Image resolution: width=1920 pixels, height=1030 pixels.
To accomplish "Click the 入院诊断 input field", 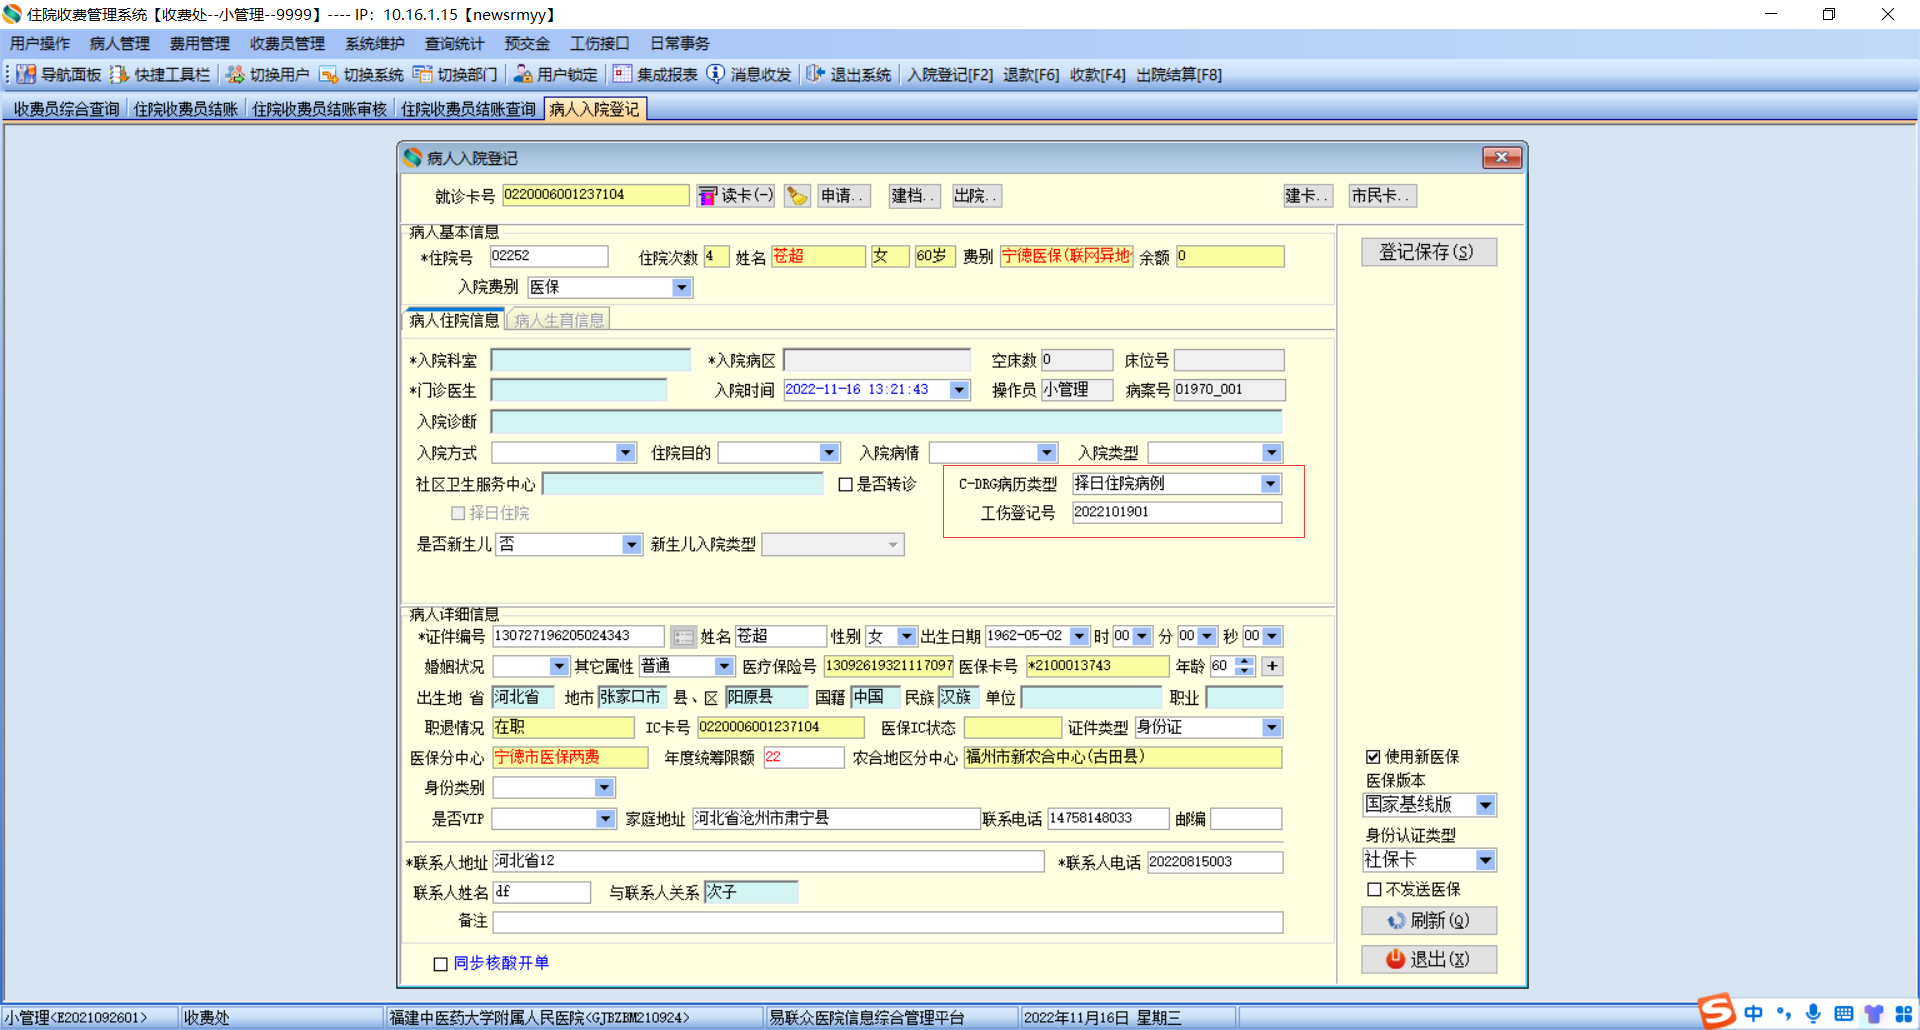I will (887, 422).
